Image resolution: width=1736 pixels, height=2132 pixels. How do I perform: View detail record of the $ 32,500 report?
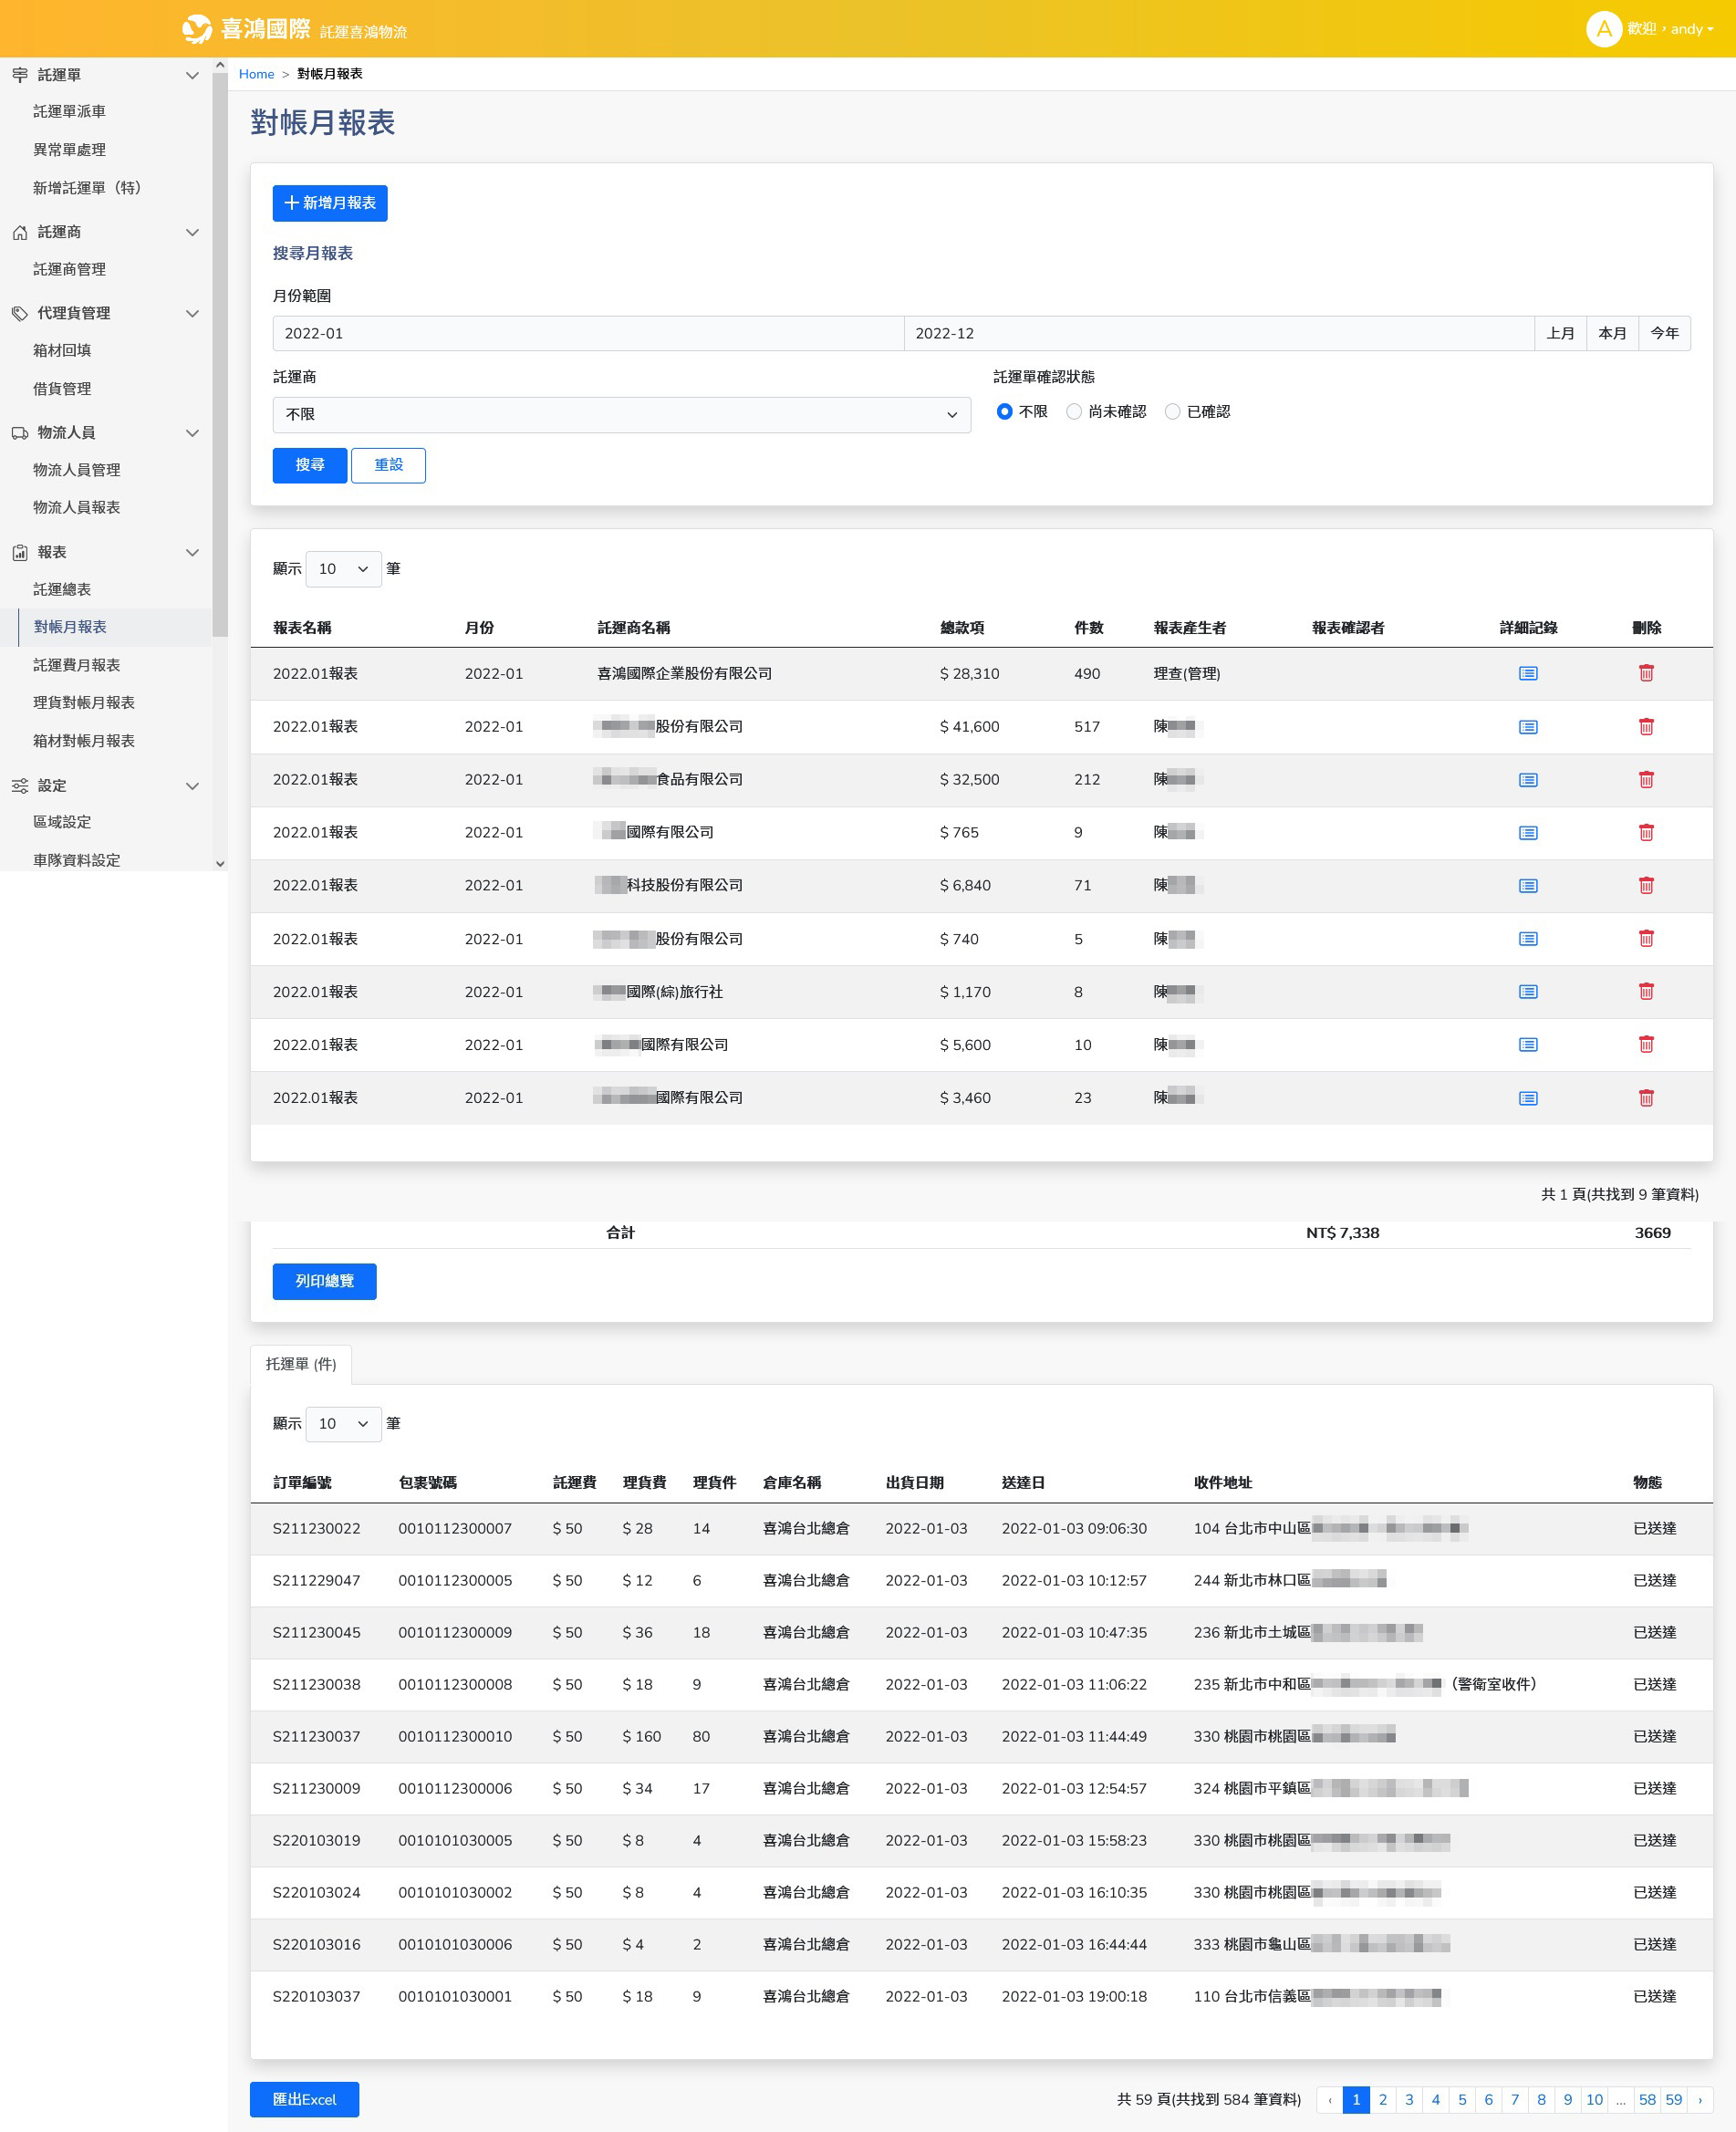tap(1527, 779)
